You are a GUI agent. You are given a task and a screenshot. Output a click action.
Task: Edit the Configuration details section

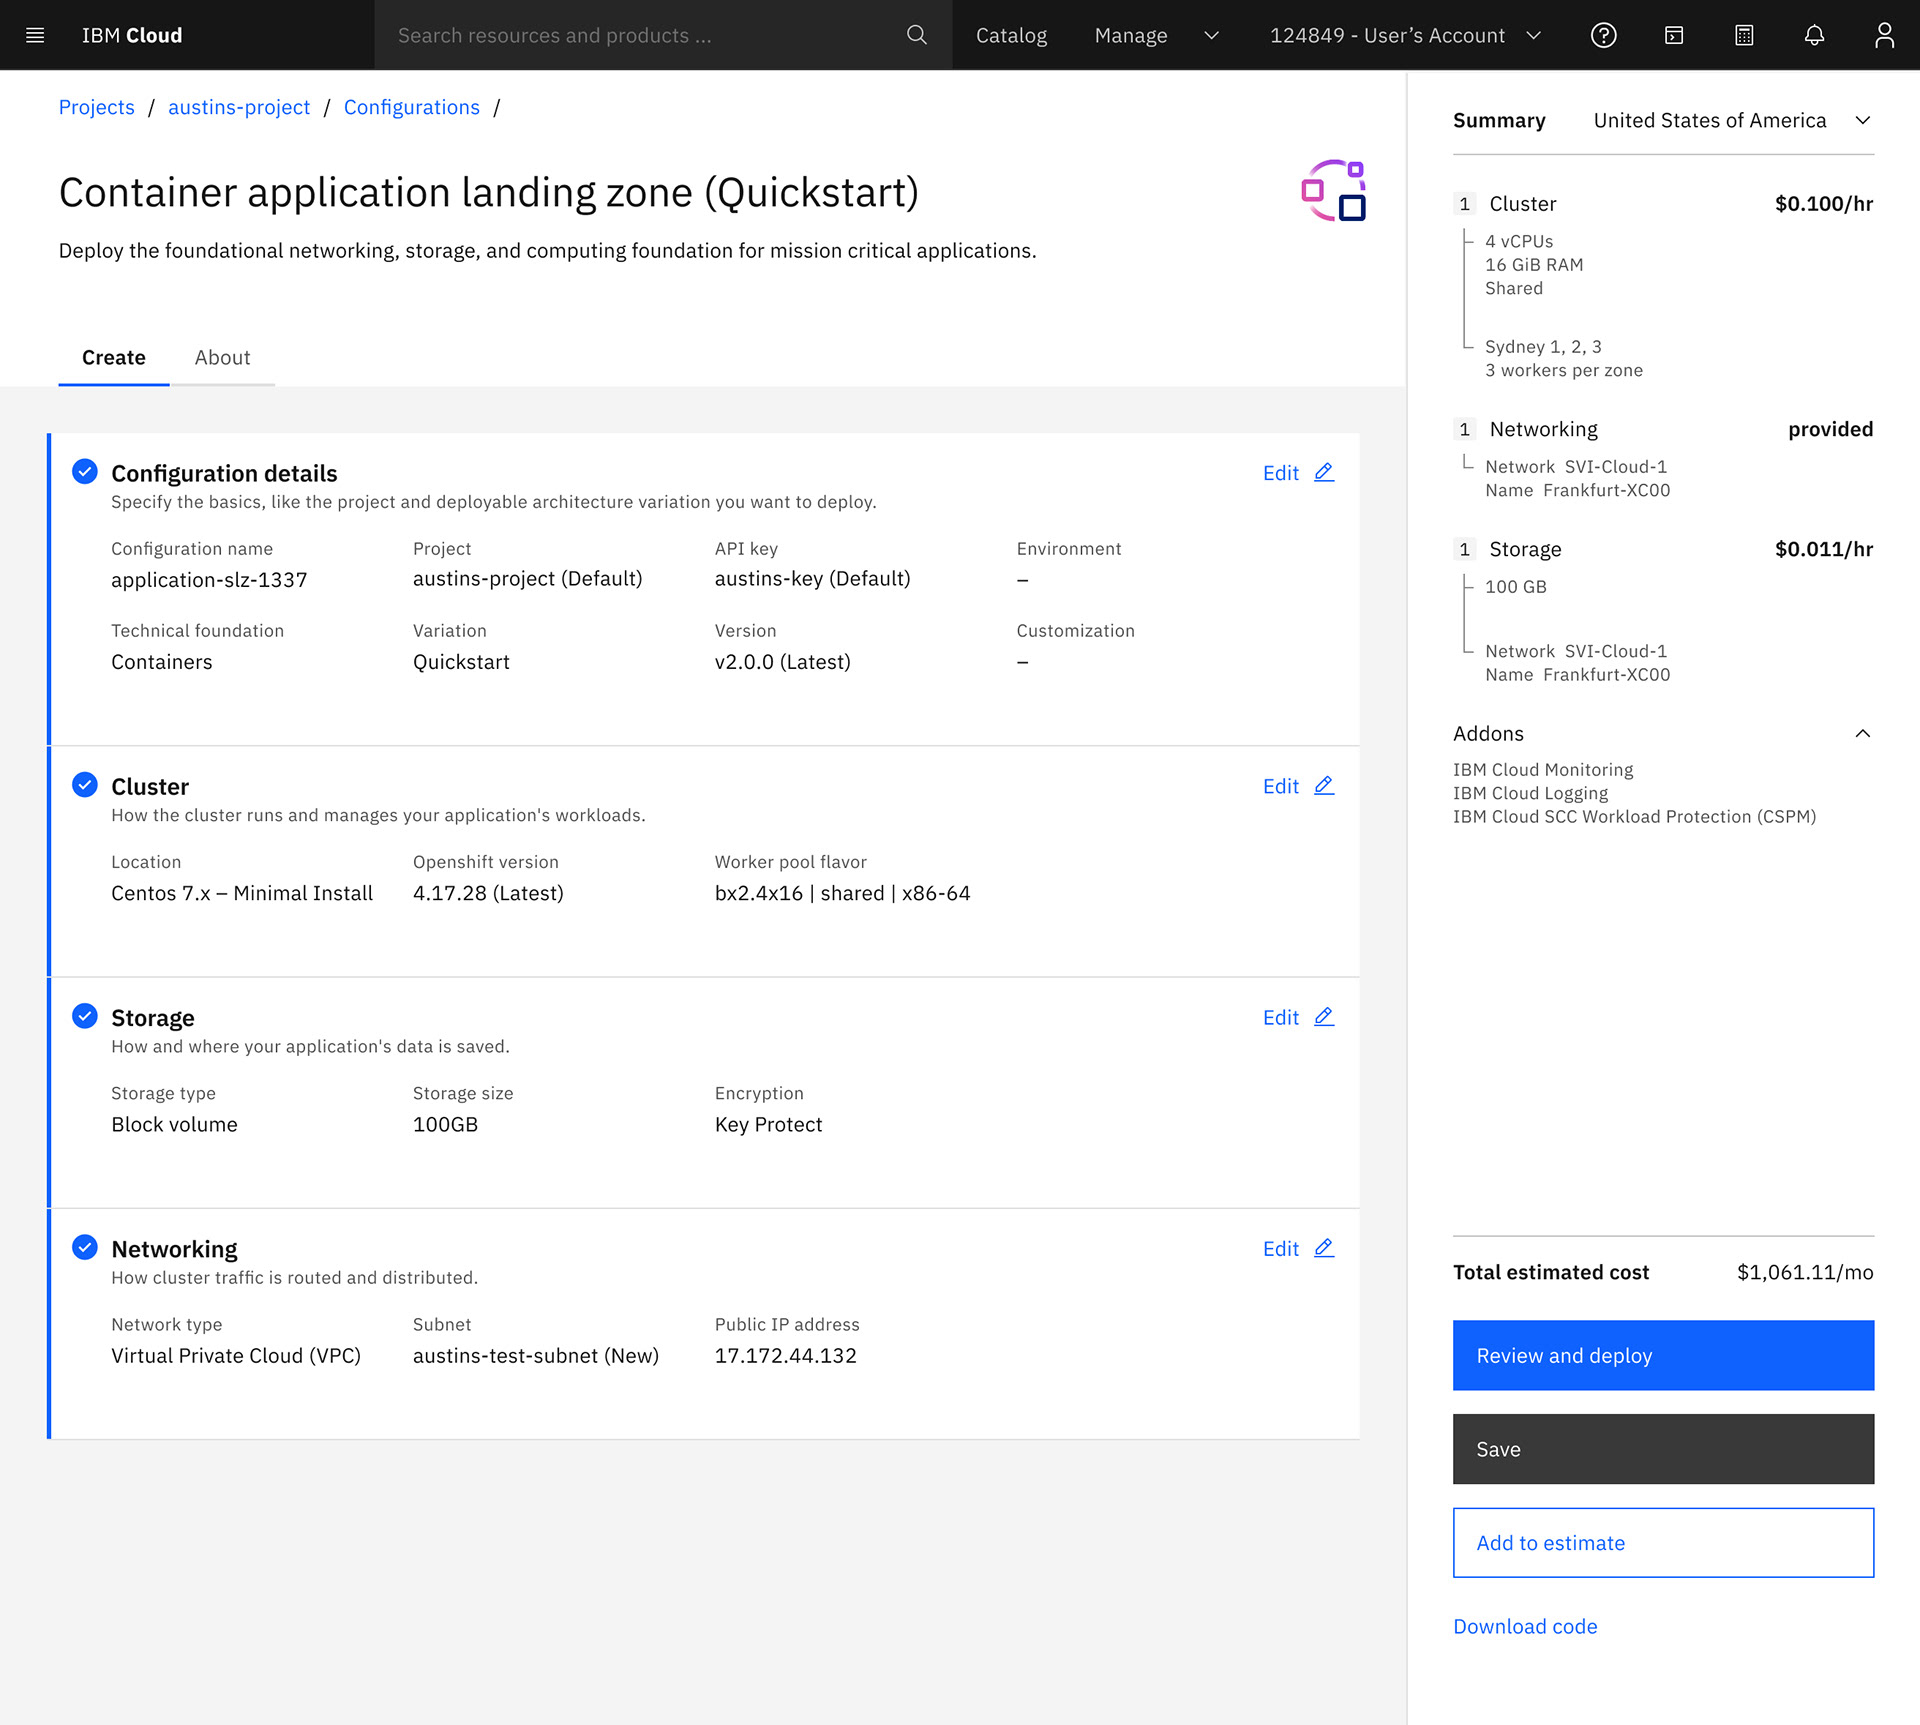point(1280,472)
